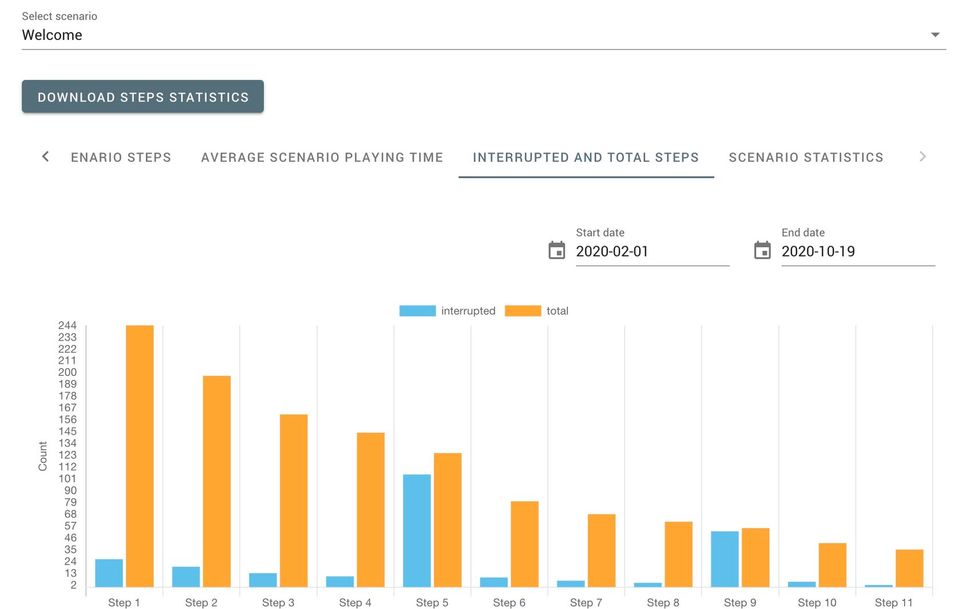This screenshot has width=960, height=609.
Task: Click the Step 1 orange total bar
Action: (x=140, y=456)
